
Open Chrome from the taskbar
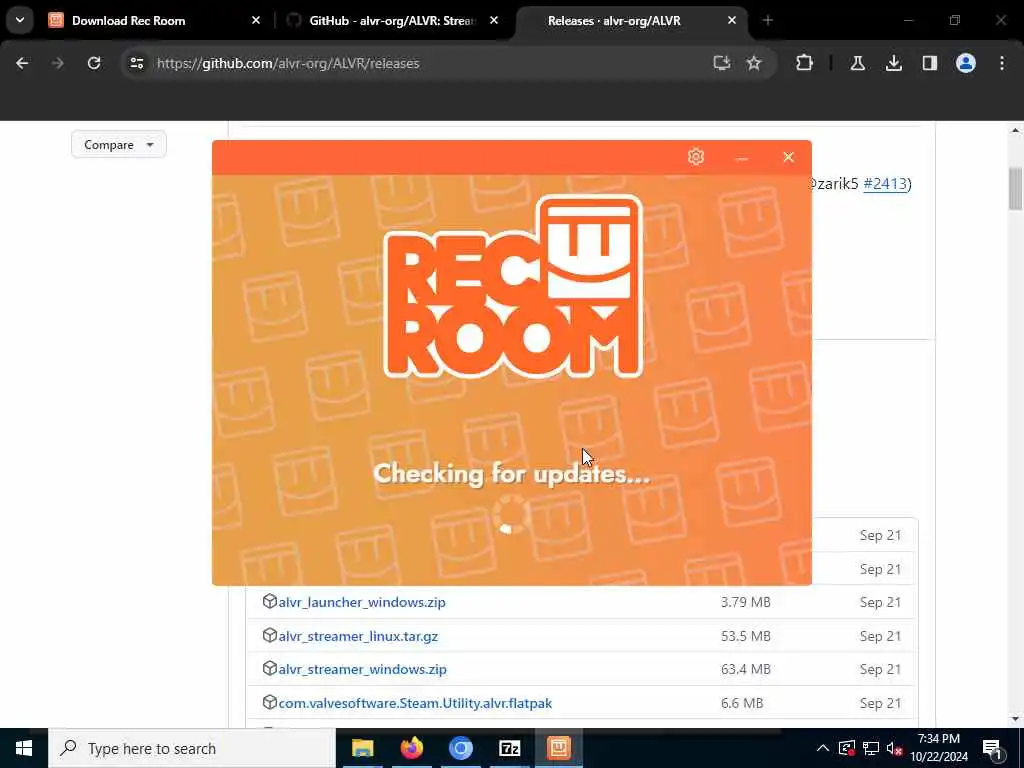[460, 748]
